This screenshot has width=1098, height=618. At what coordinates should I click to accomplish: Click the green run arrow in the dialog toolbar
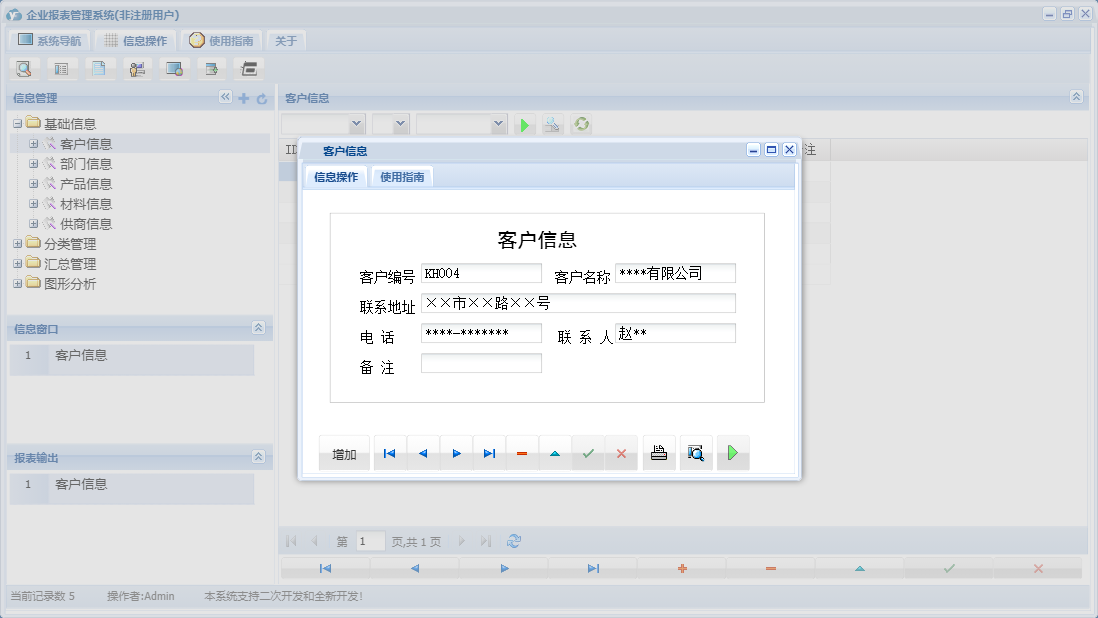click(733, 452)
